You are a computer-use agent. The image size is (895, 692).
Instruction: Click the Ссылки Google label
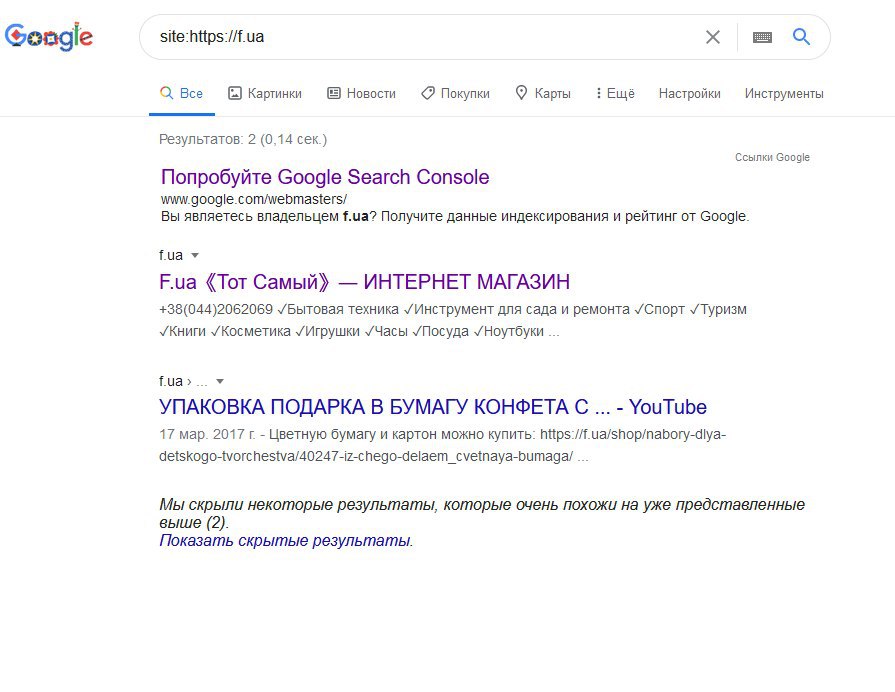point(772,157)
